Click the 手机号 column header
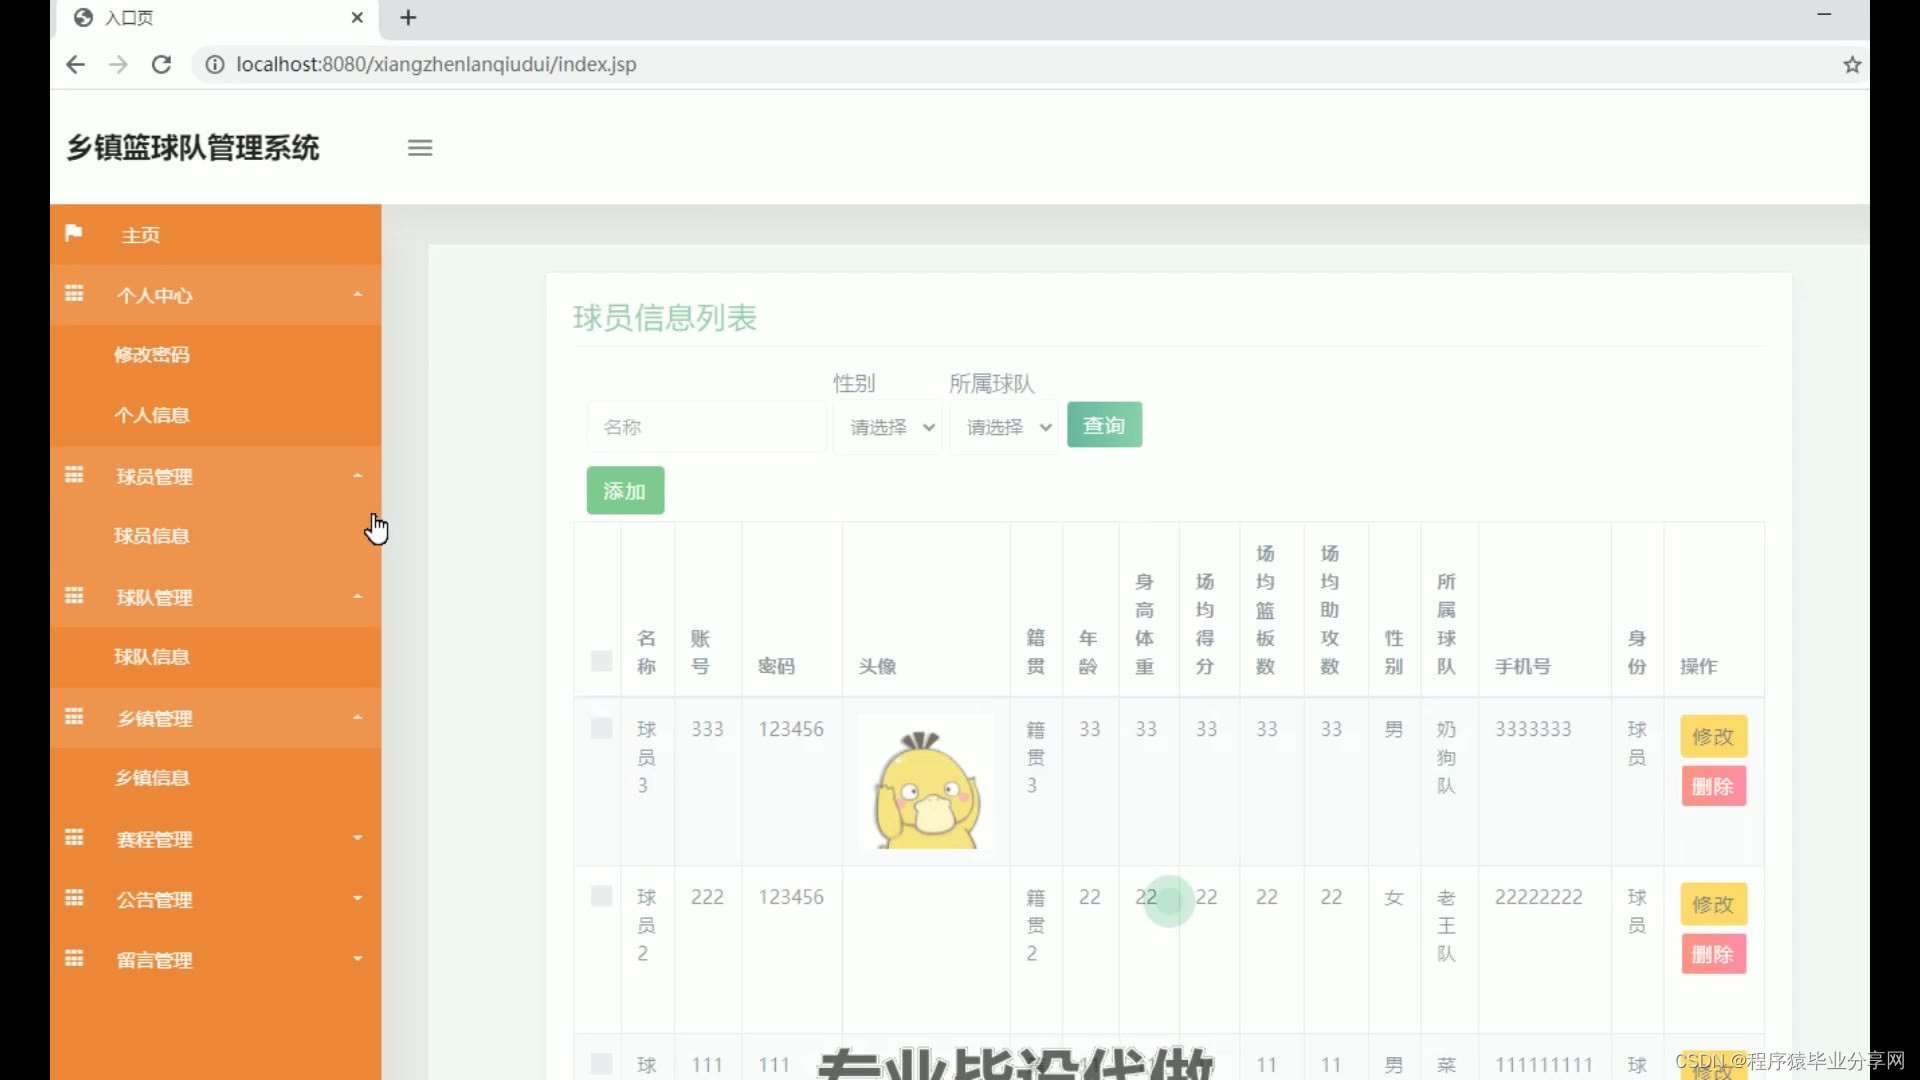1920x1080 pixels. (x=1522, y=666)
